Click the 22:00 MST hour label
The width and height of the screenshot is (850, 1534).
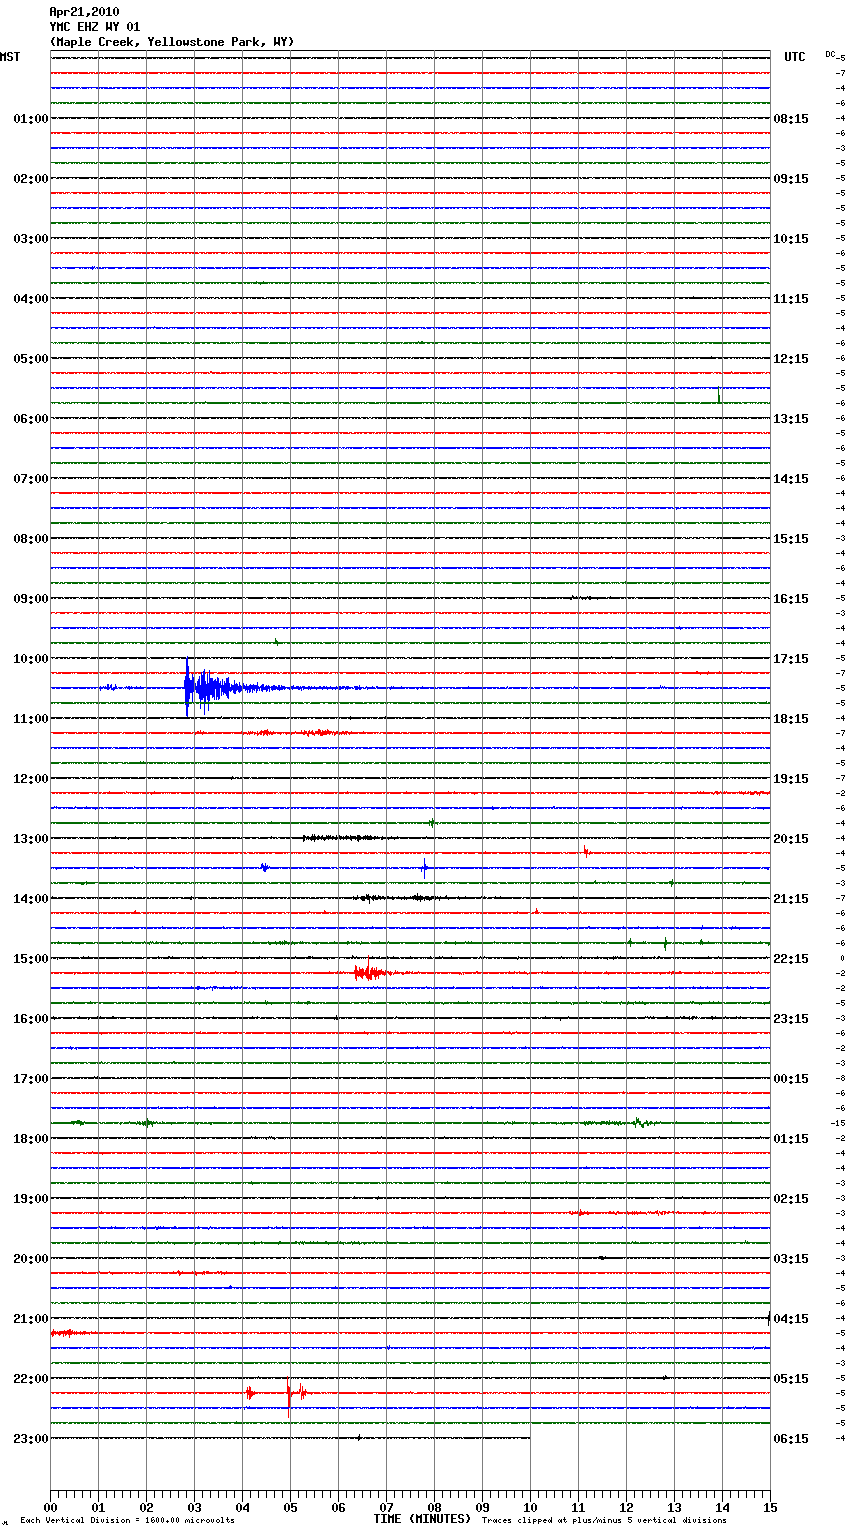coord(31,1379)
